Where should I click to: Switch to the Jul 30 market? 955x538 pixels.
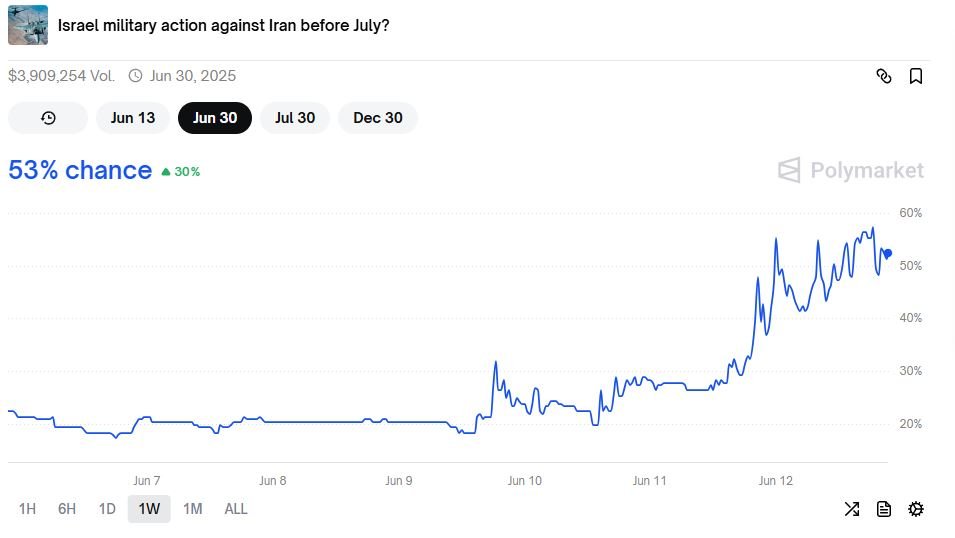click(x=295, y=118)
